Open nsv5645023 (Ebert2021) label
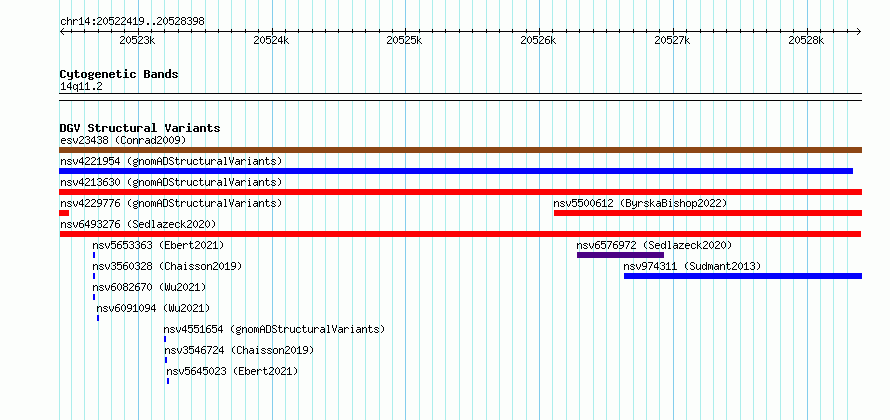Viewport: 890px width, 420px height. (x=232, y=371)
